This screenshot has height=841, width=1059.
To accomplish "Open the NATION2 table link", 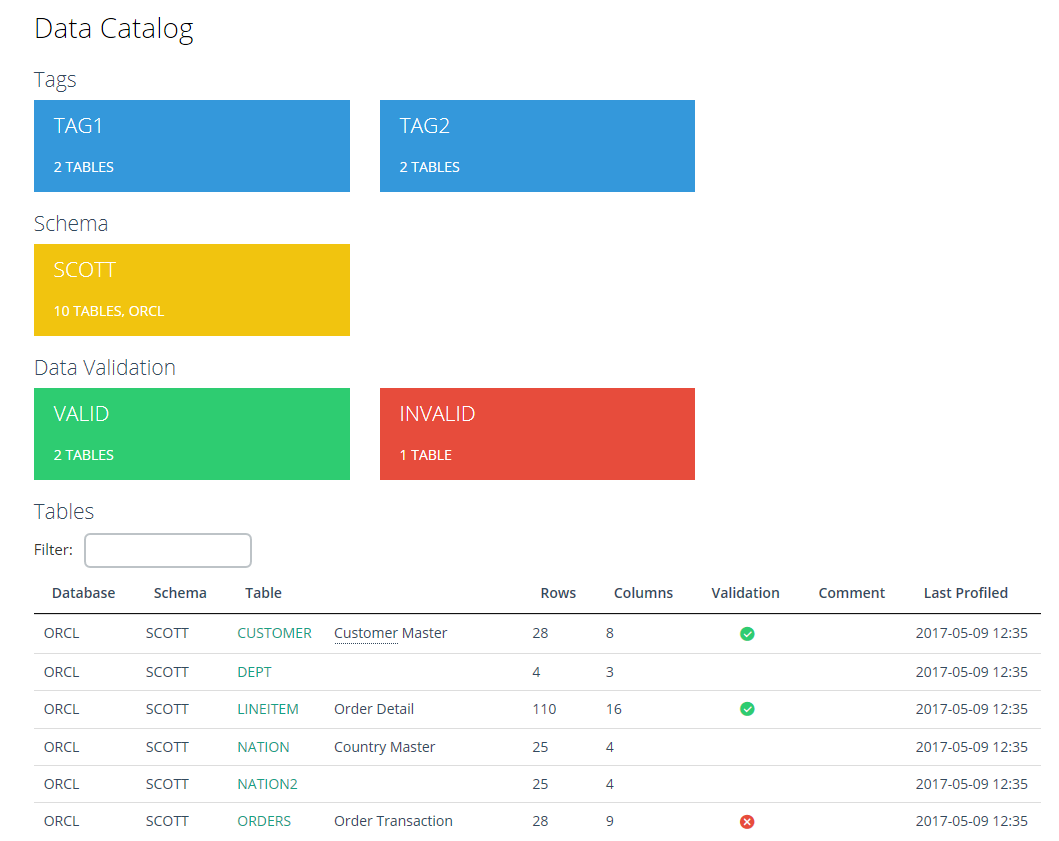I will coord(267,784).
